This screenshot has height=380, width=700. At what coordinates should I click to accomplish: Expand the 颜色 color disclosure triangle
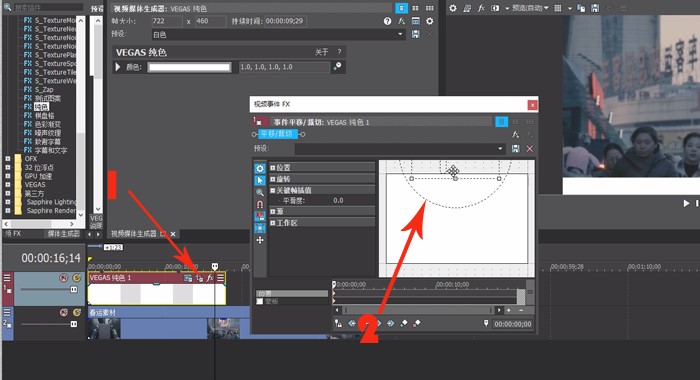118,67
